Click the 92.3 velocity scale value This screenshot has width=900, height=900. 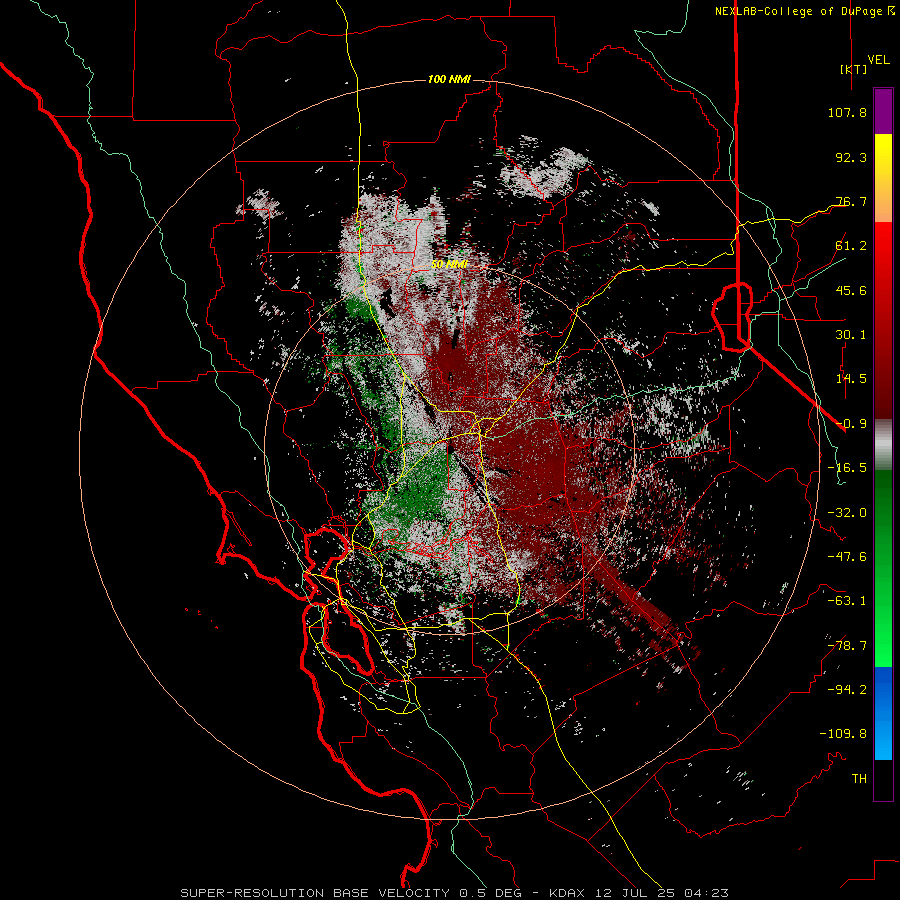coord(851,157)
